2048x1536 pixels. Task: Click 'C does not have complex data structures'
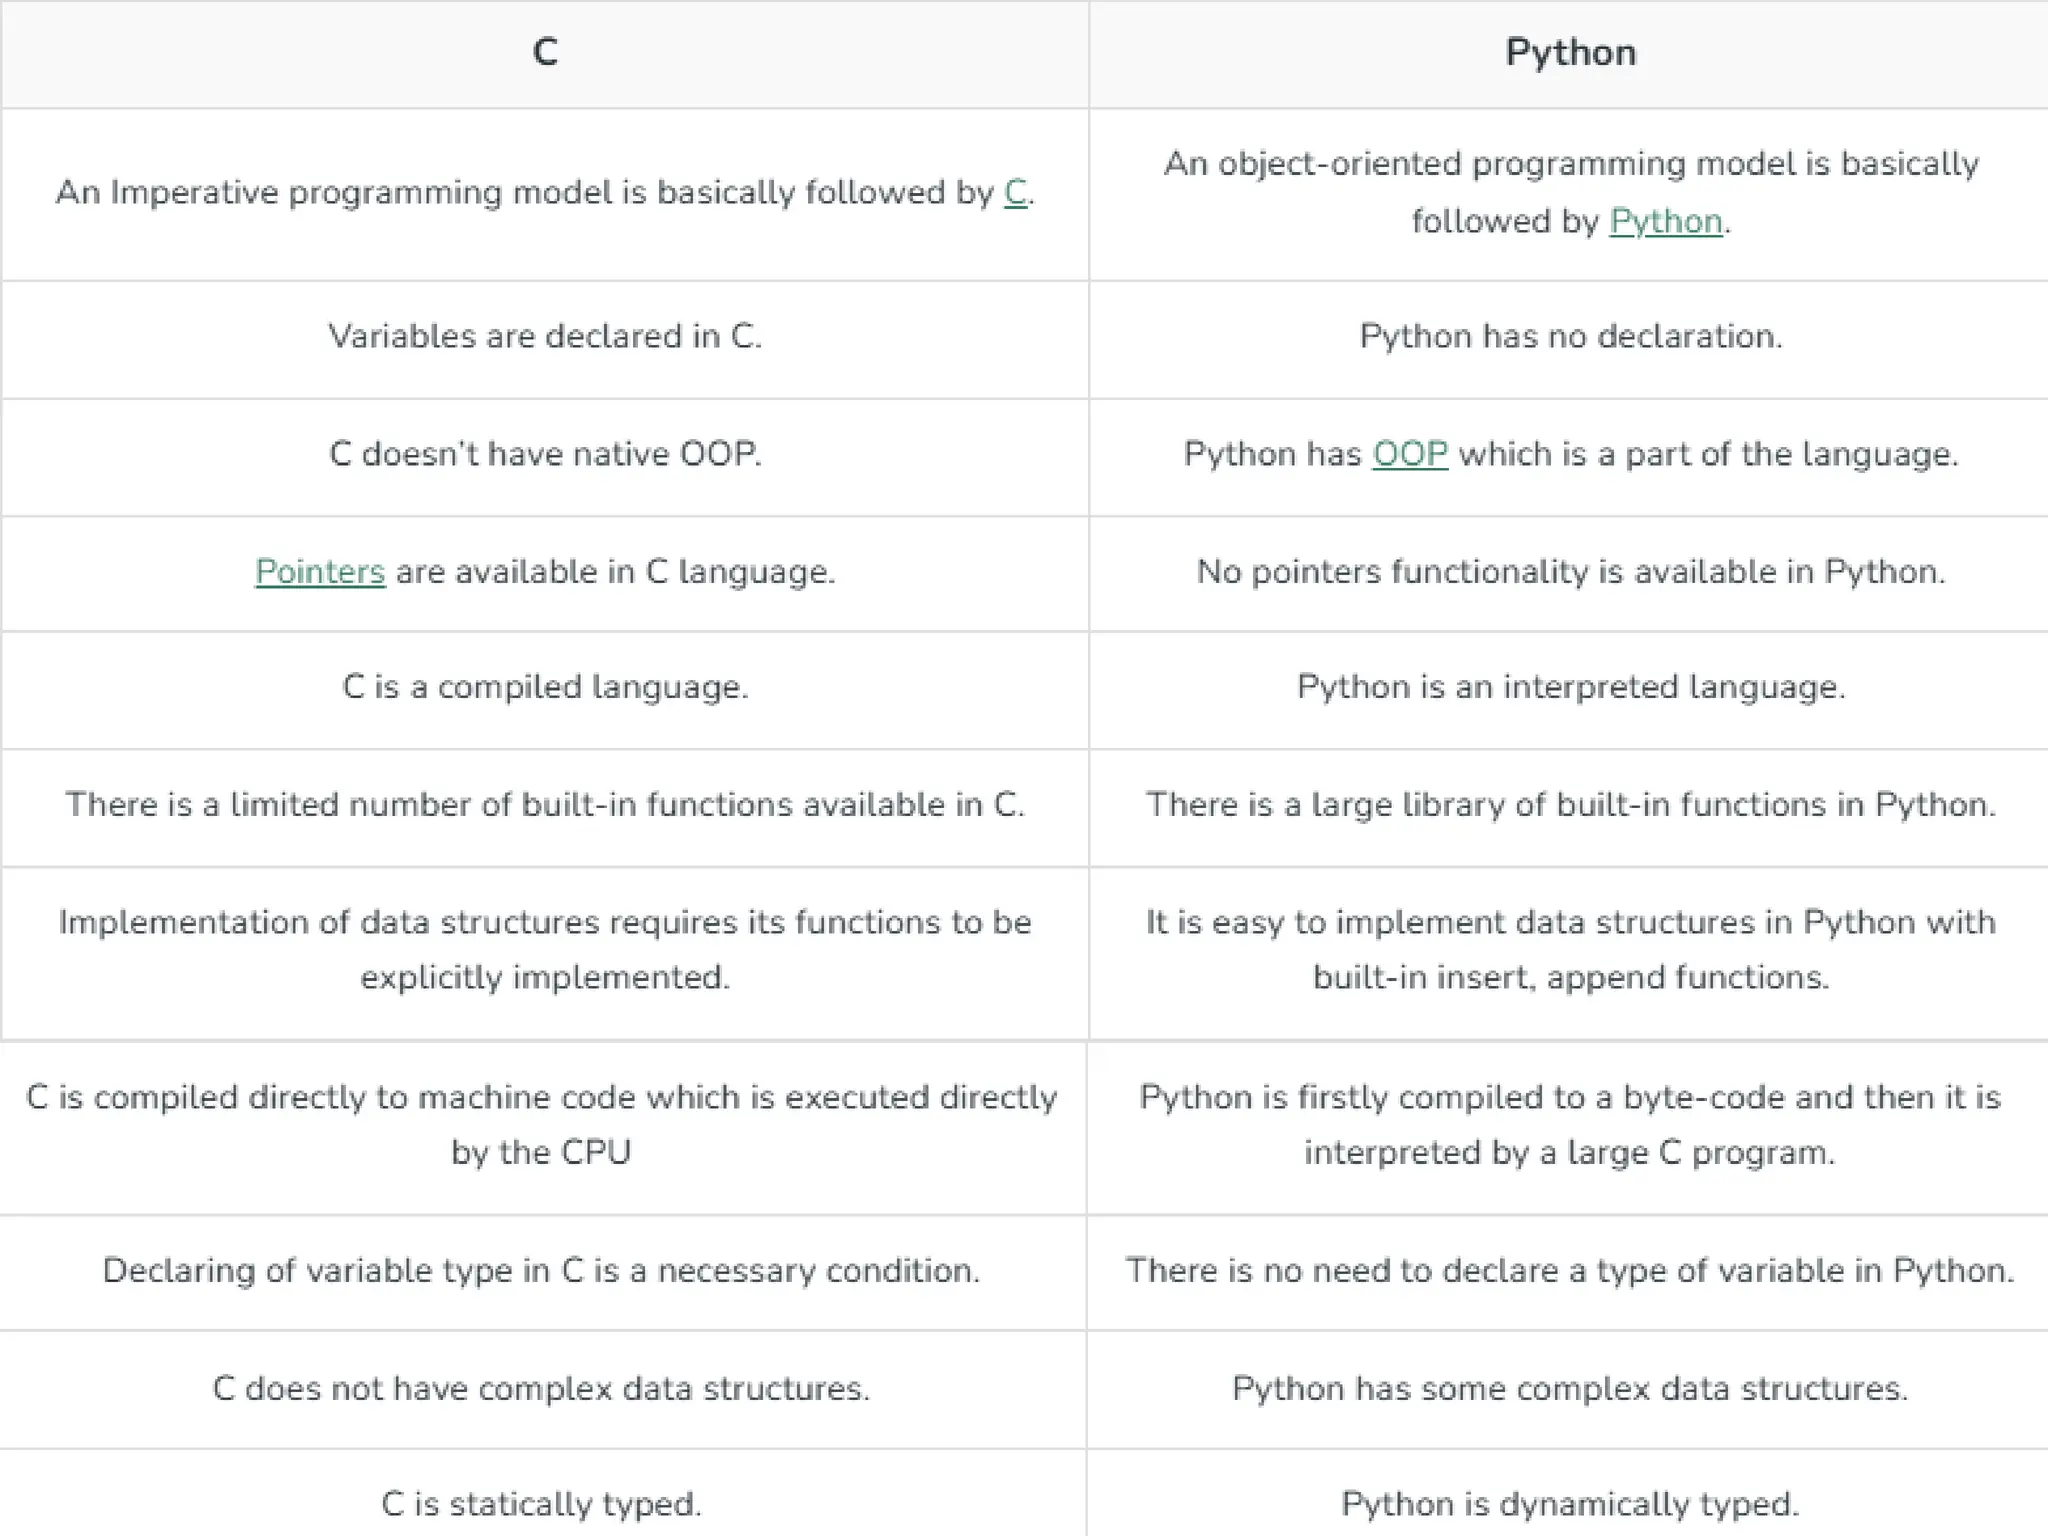tap(541, 1388)
